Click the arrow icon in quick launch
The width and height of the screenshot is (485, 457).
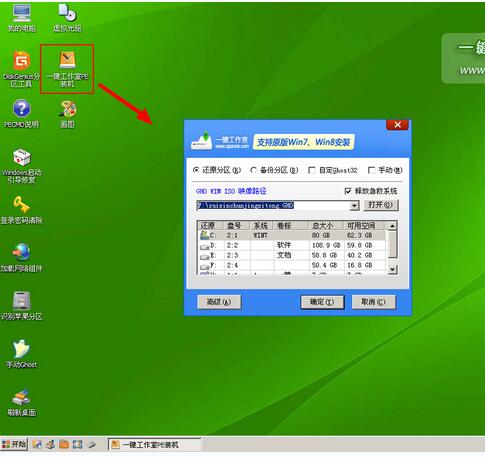(91, 444)
